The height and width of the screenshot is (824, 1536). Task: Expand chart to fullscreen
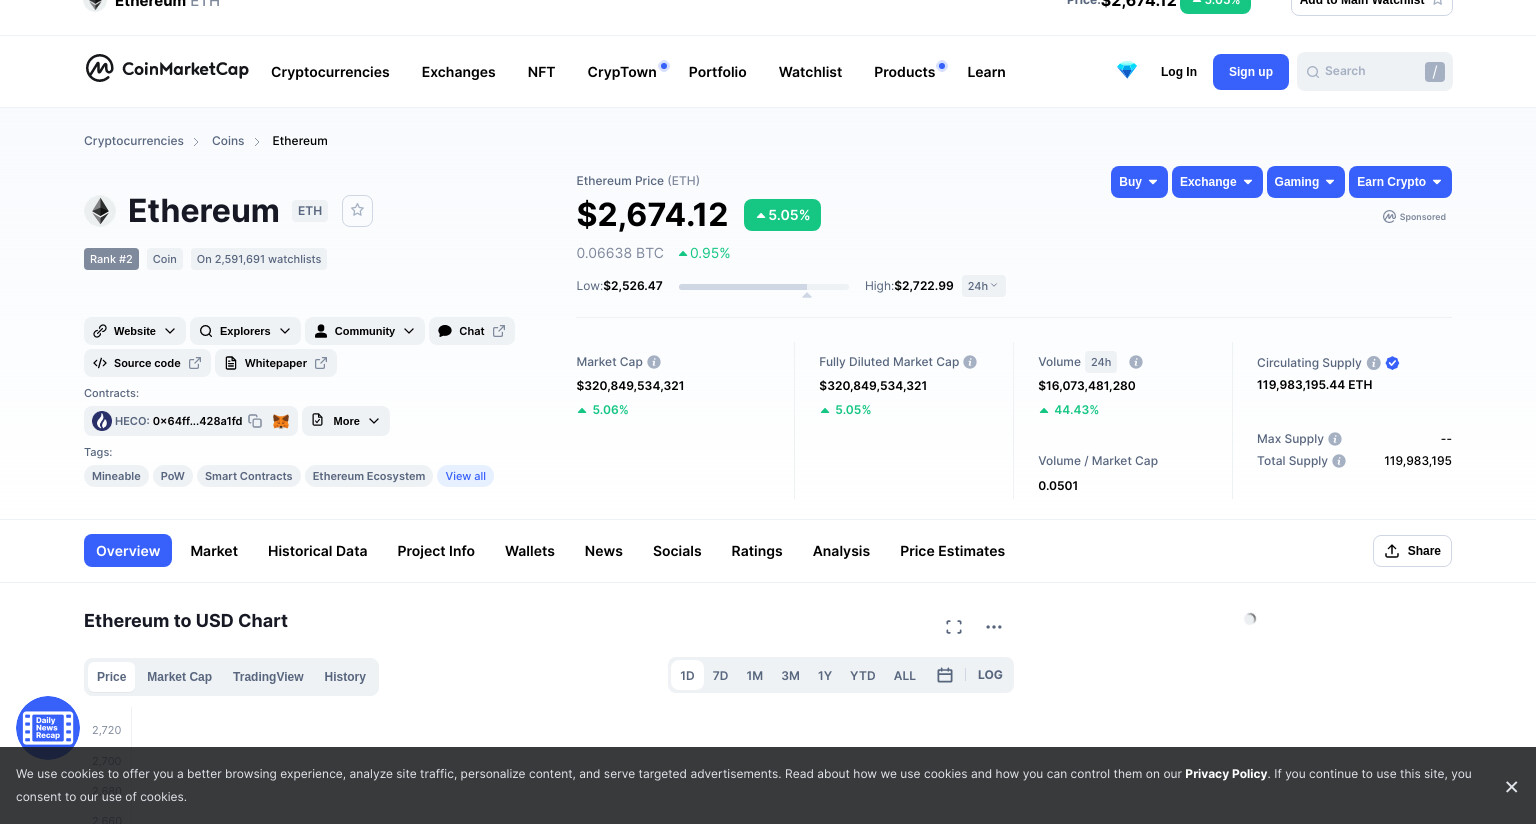954,627
